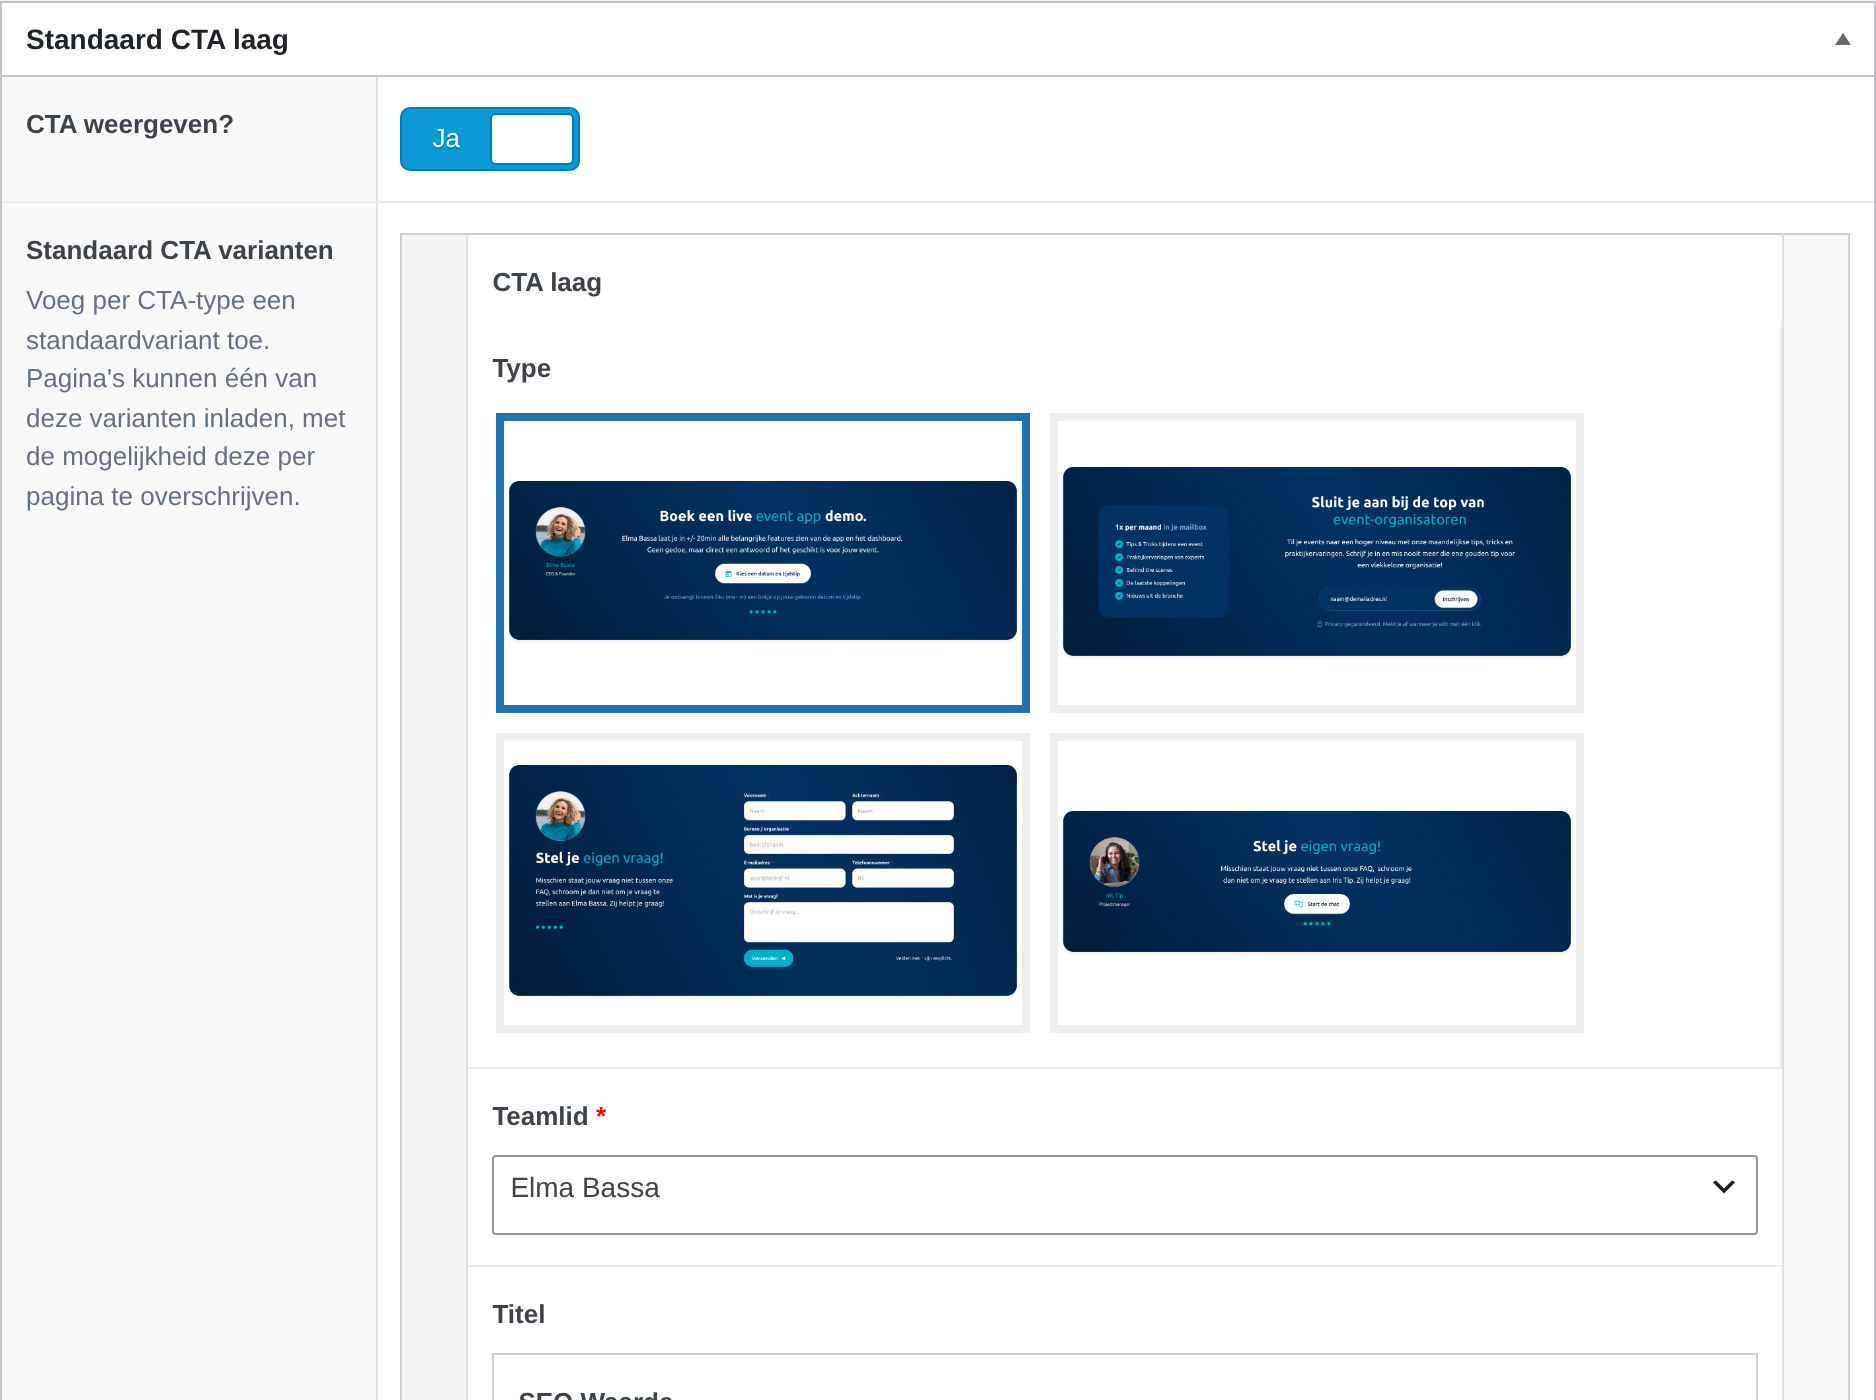Click 'Verzenden' button in contact form thumbnail
1876x1400 pixels.
[768, 958]
